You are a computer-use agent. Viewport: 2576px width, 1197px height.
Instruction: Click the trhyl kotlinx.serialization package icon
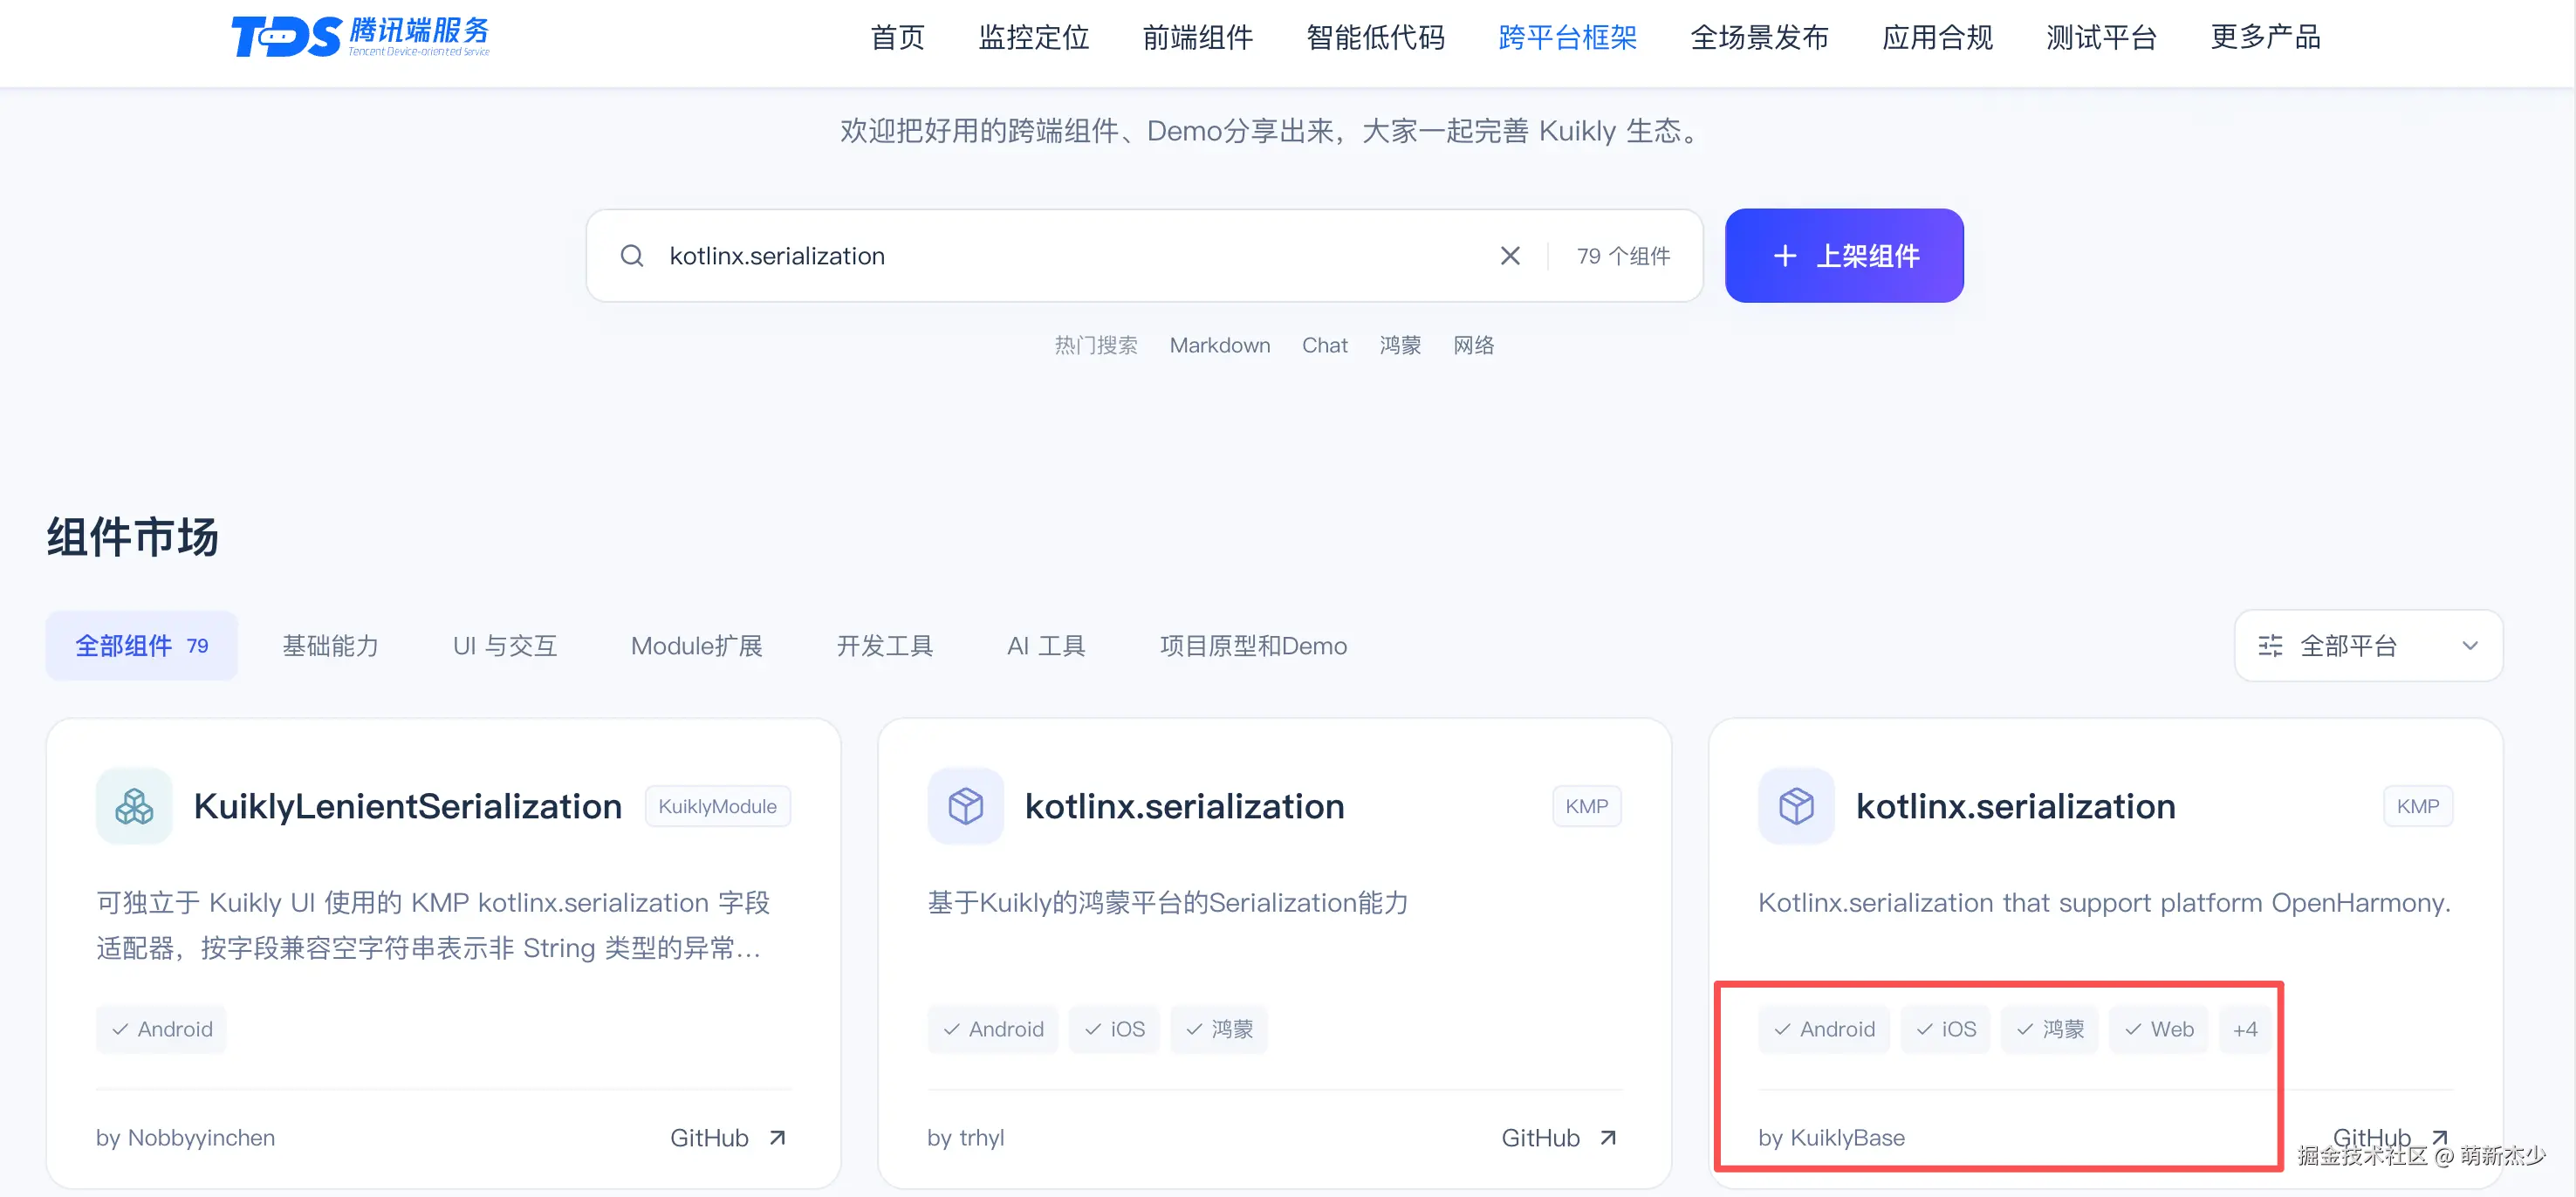(x=965, y=806)
